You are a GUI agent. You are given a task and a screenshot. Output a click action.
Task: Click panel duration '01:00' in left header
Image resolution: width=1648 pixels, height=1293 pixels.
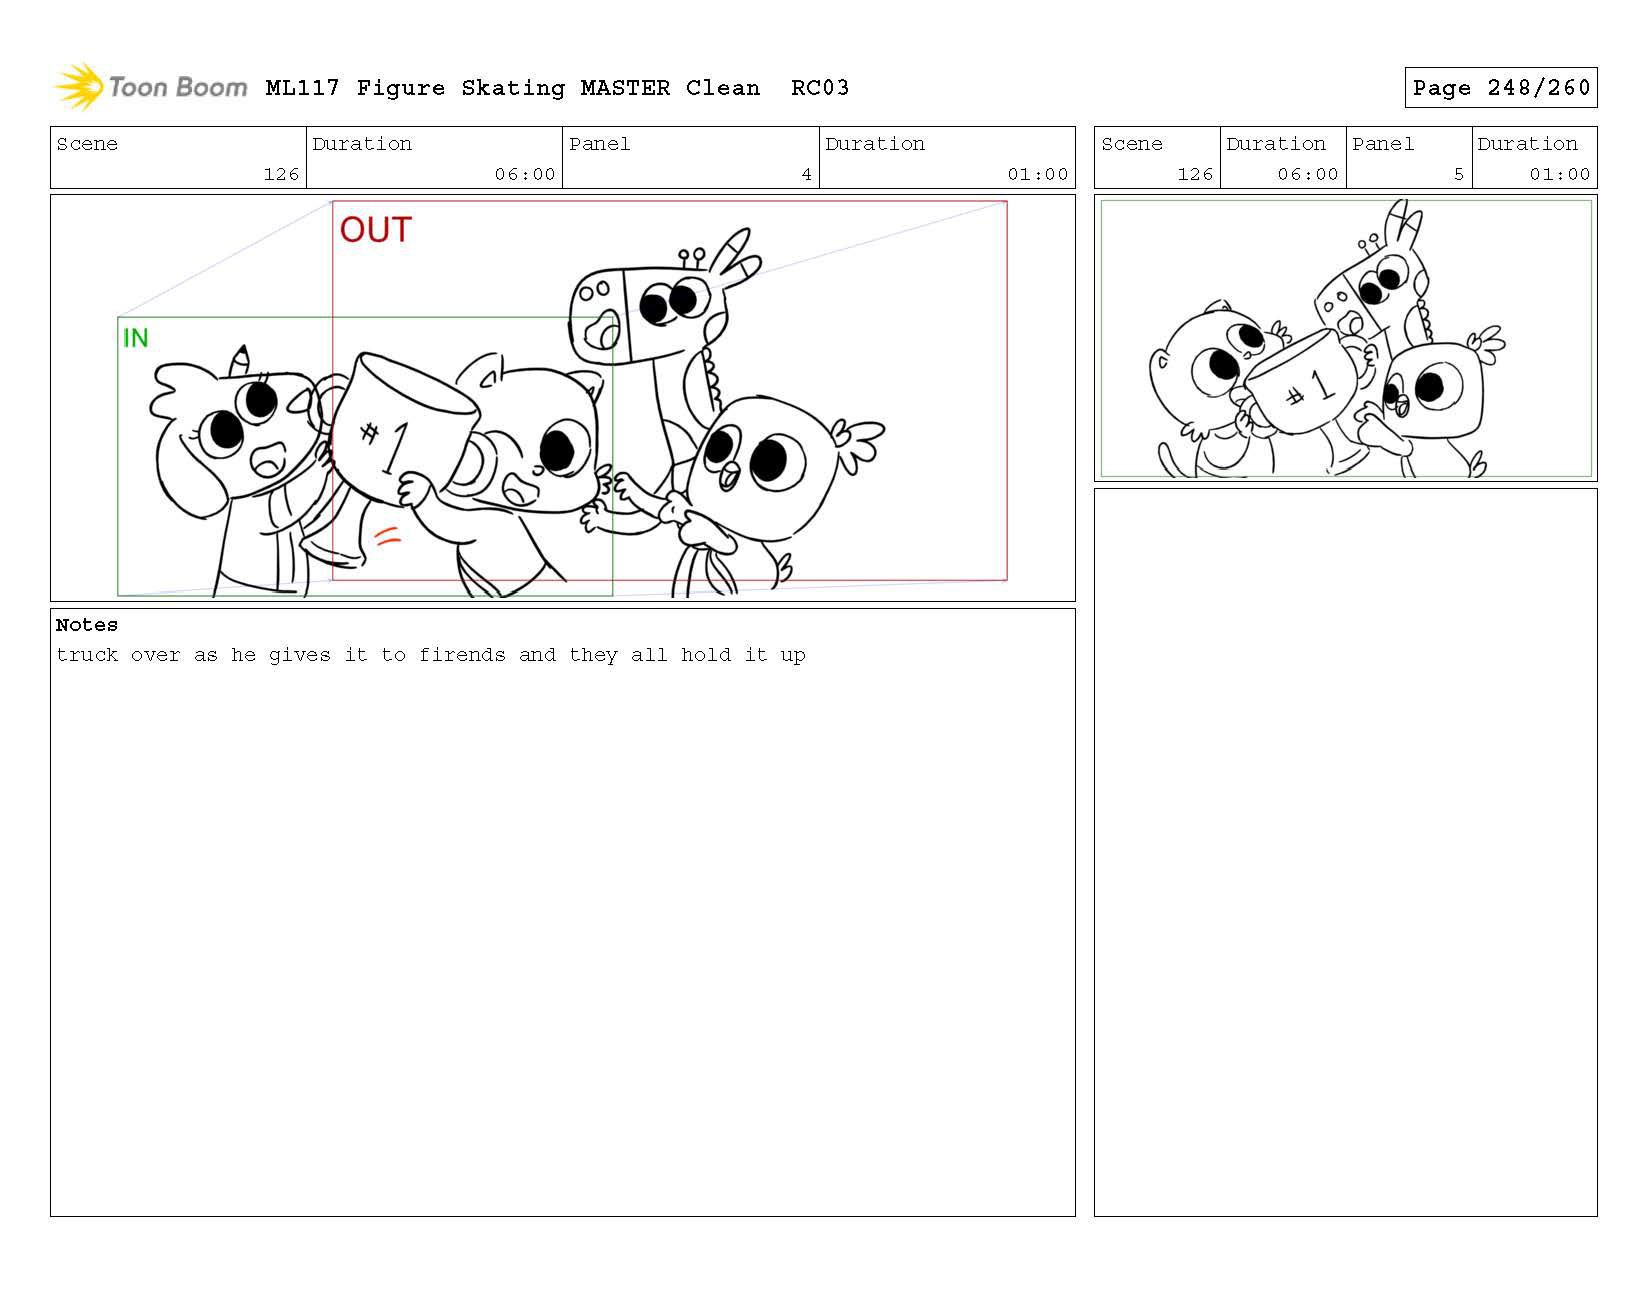[x=1038, y=174]
